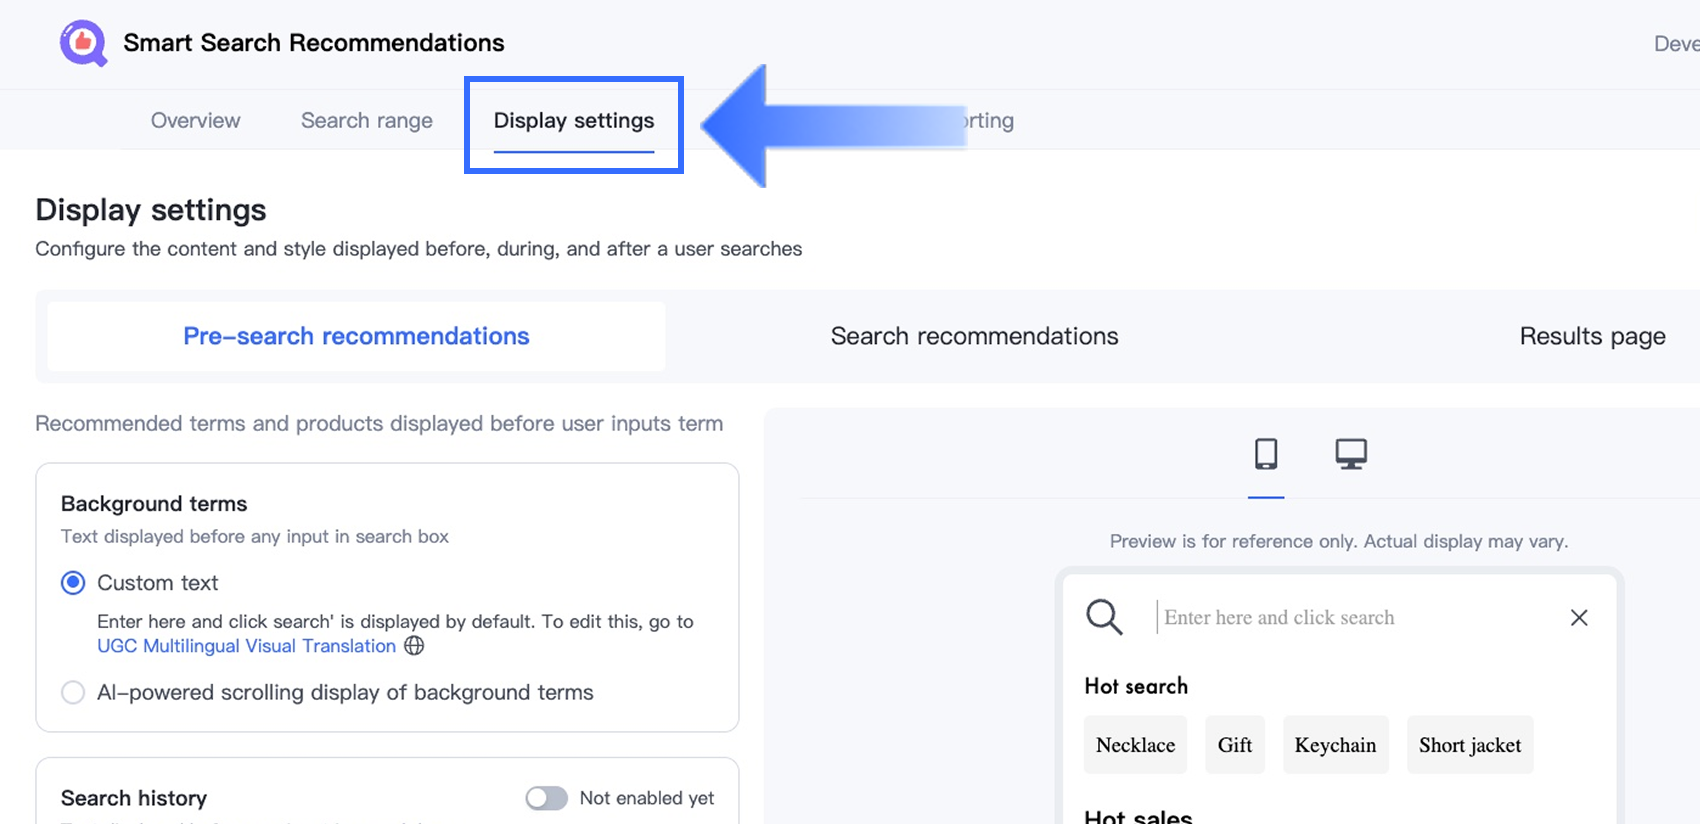Click the Smart Search Recommendations app logo
The image size is (1700, 824).
[x=83, y=43]
